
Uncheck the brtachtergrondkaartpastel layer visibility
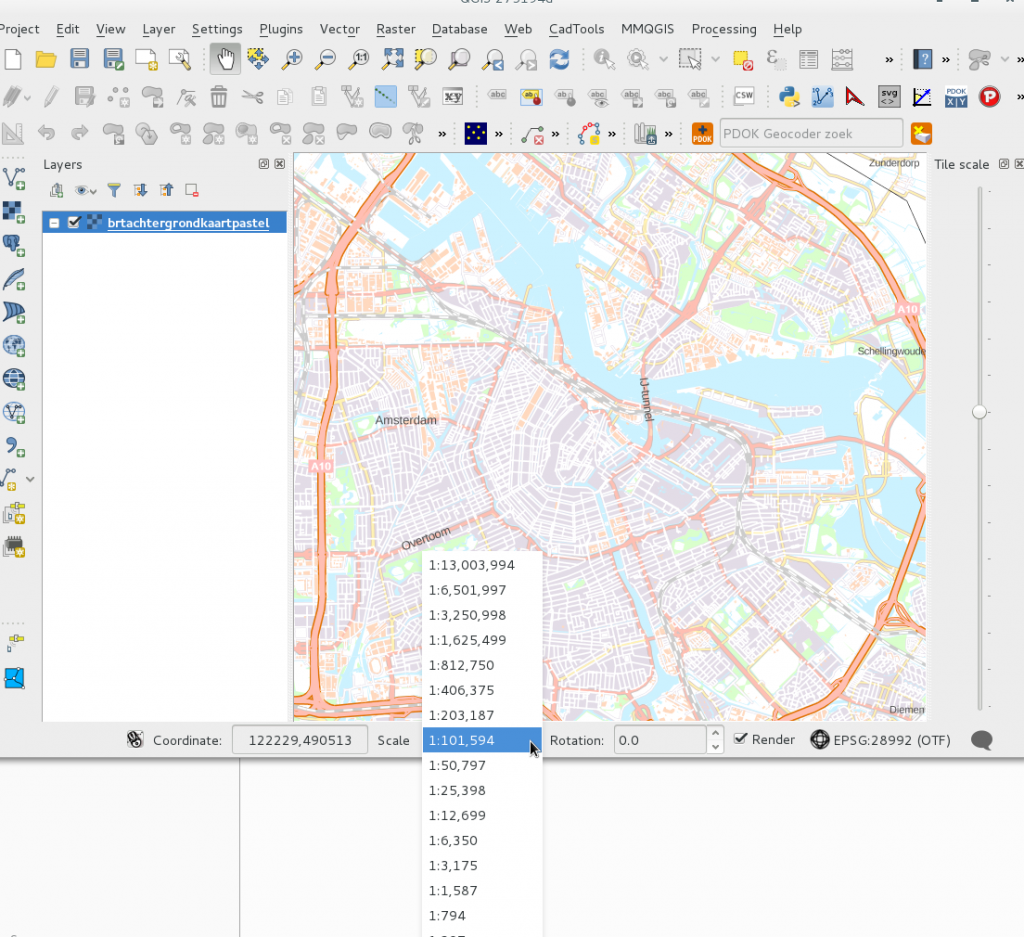click(x=74, y=223)
